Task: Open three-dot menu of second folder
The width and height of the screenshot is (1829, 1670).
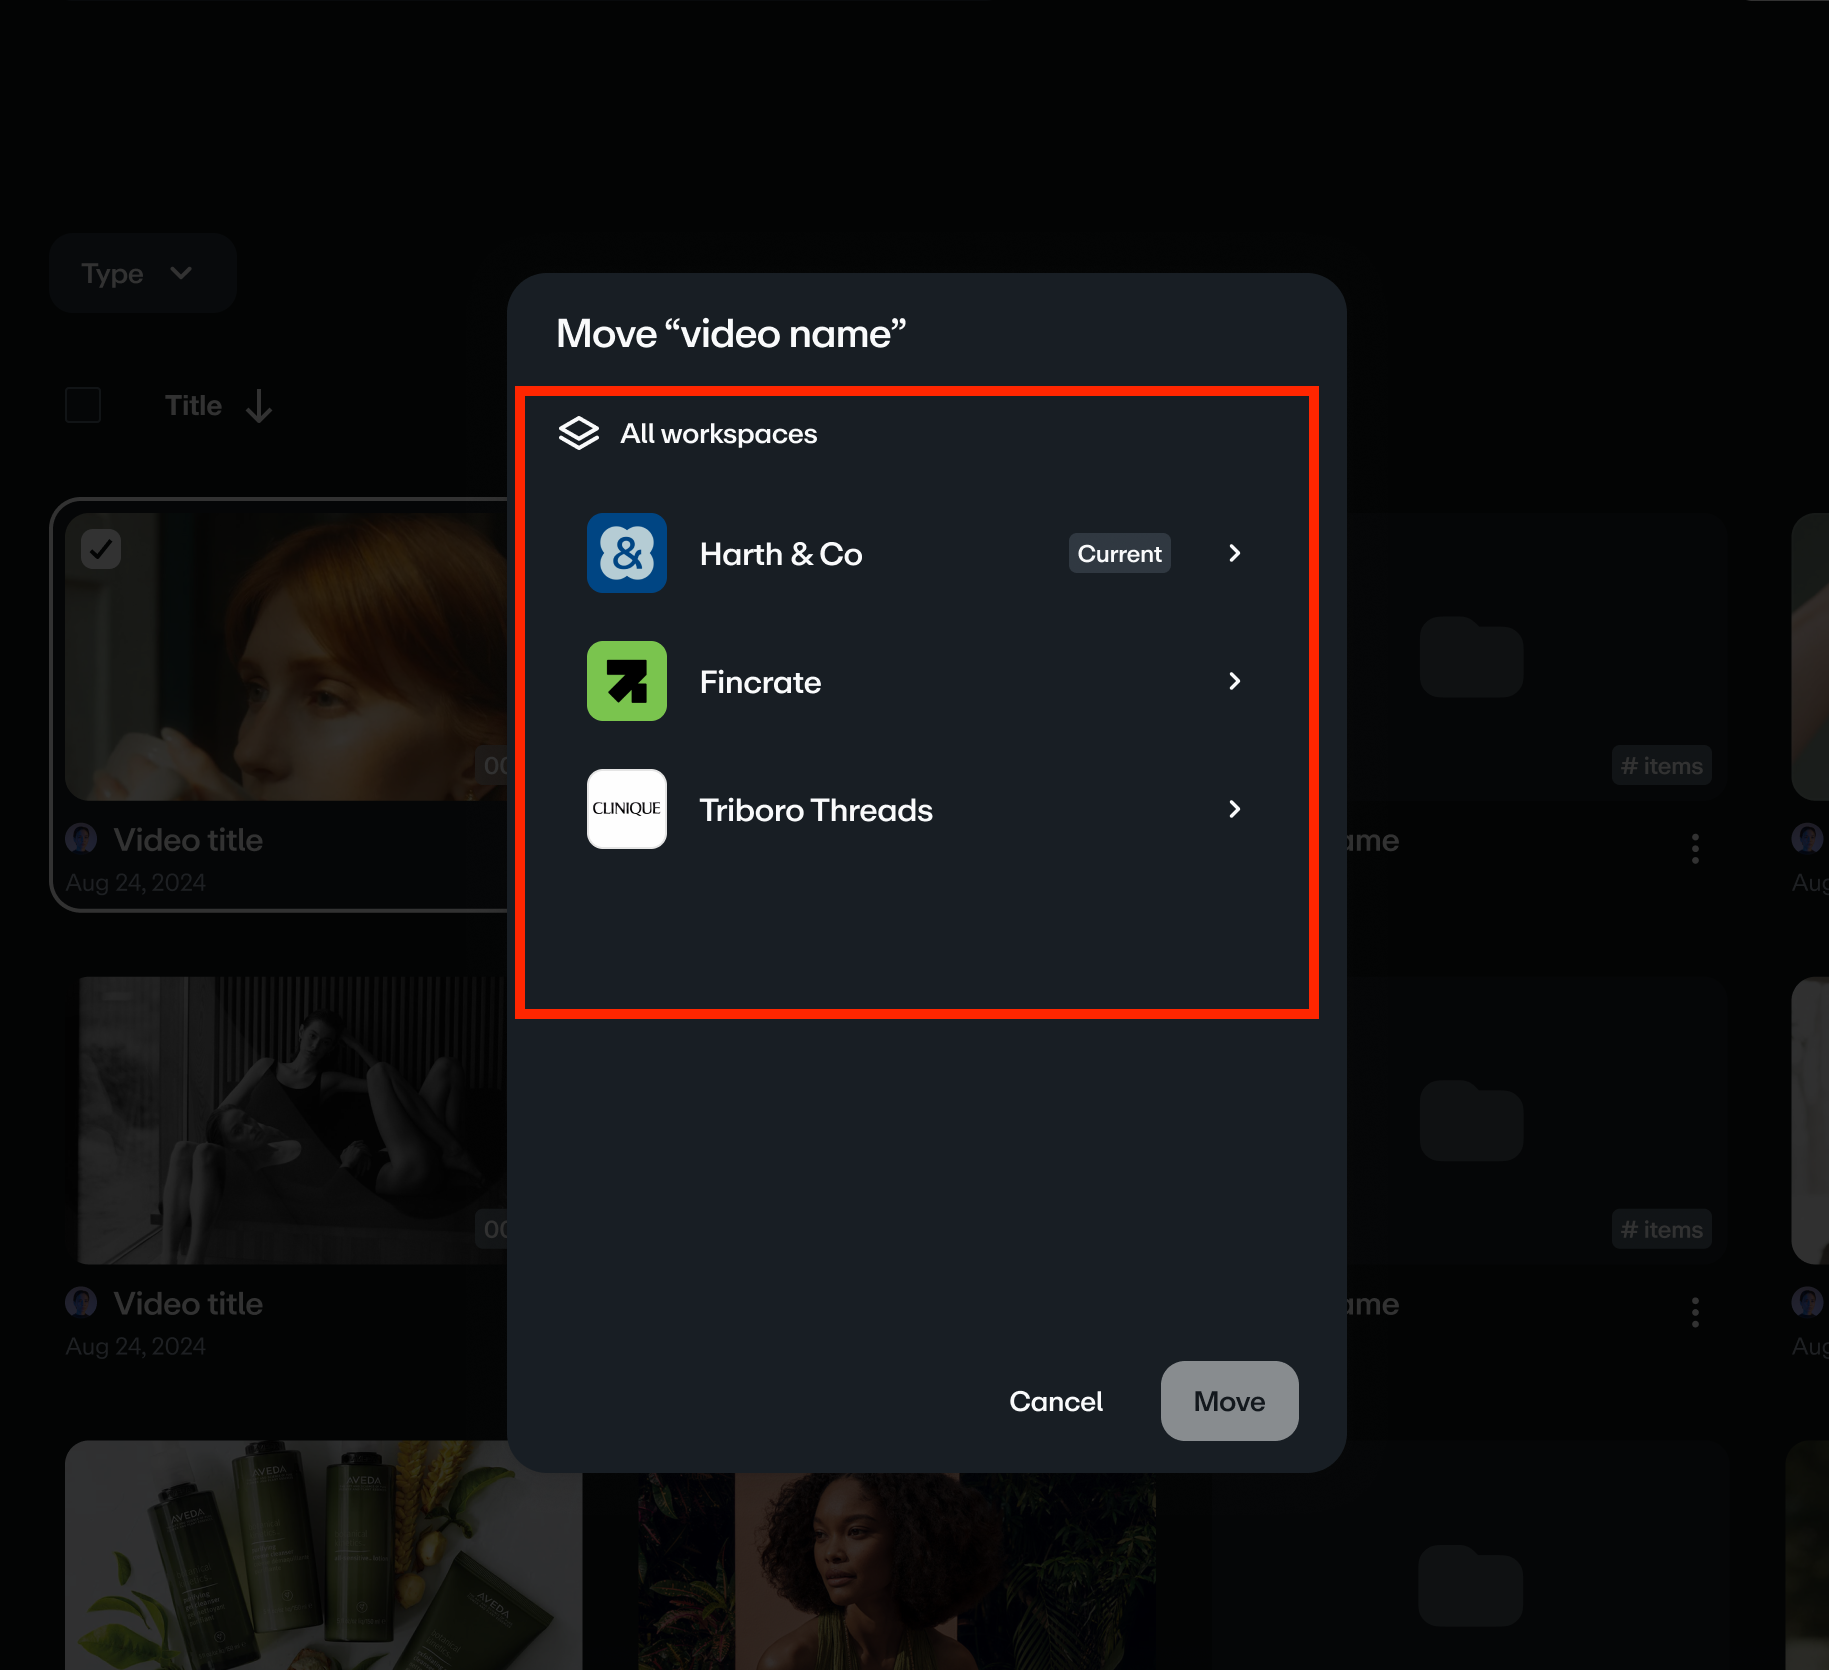Action: 1694,1312
